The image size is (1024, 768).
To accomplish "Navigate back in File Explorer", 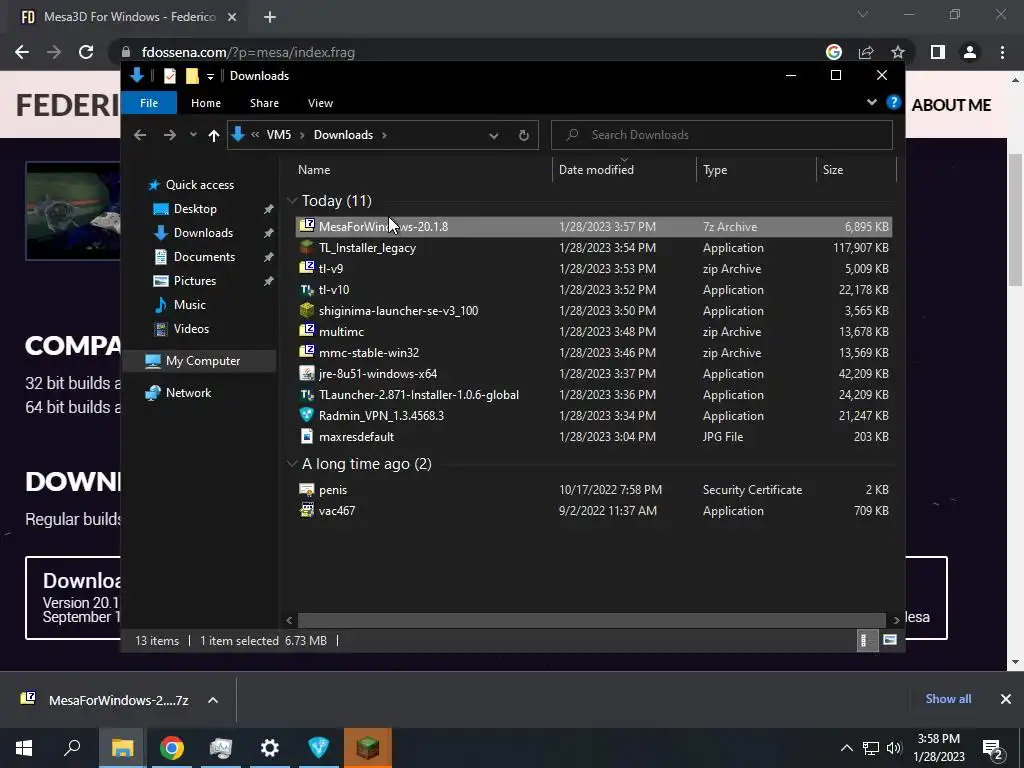I will coord(140,135).
